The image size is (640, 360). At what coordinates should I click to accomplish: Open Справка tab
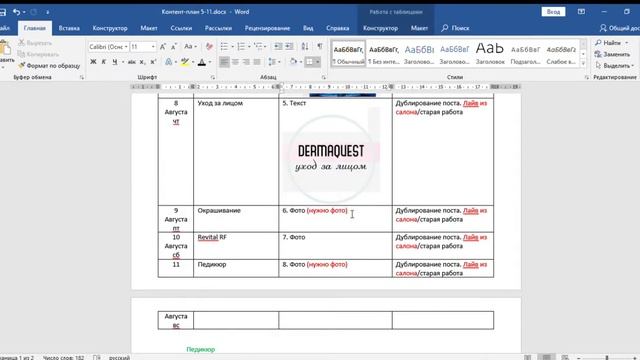click(338, 28)
